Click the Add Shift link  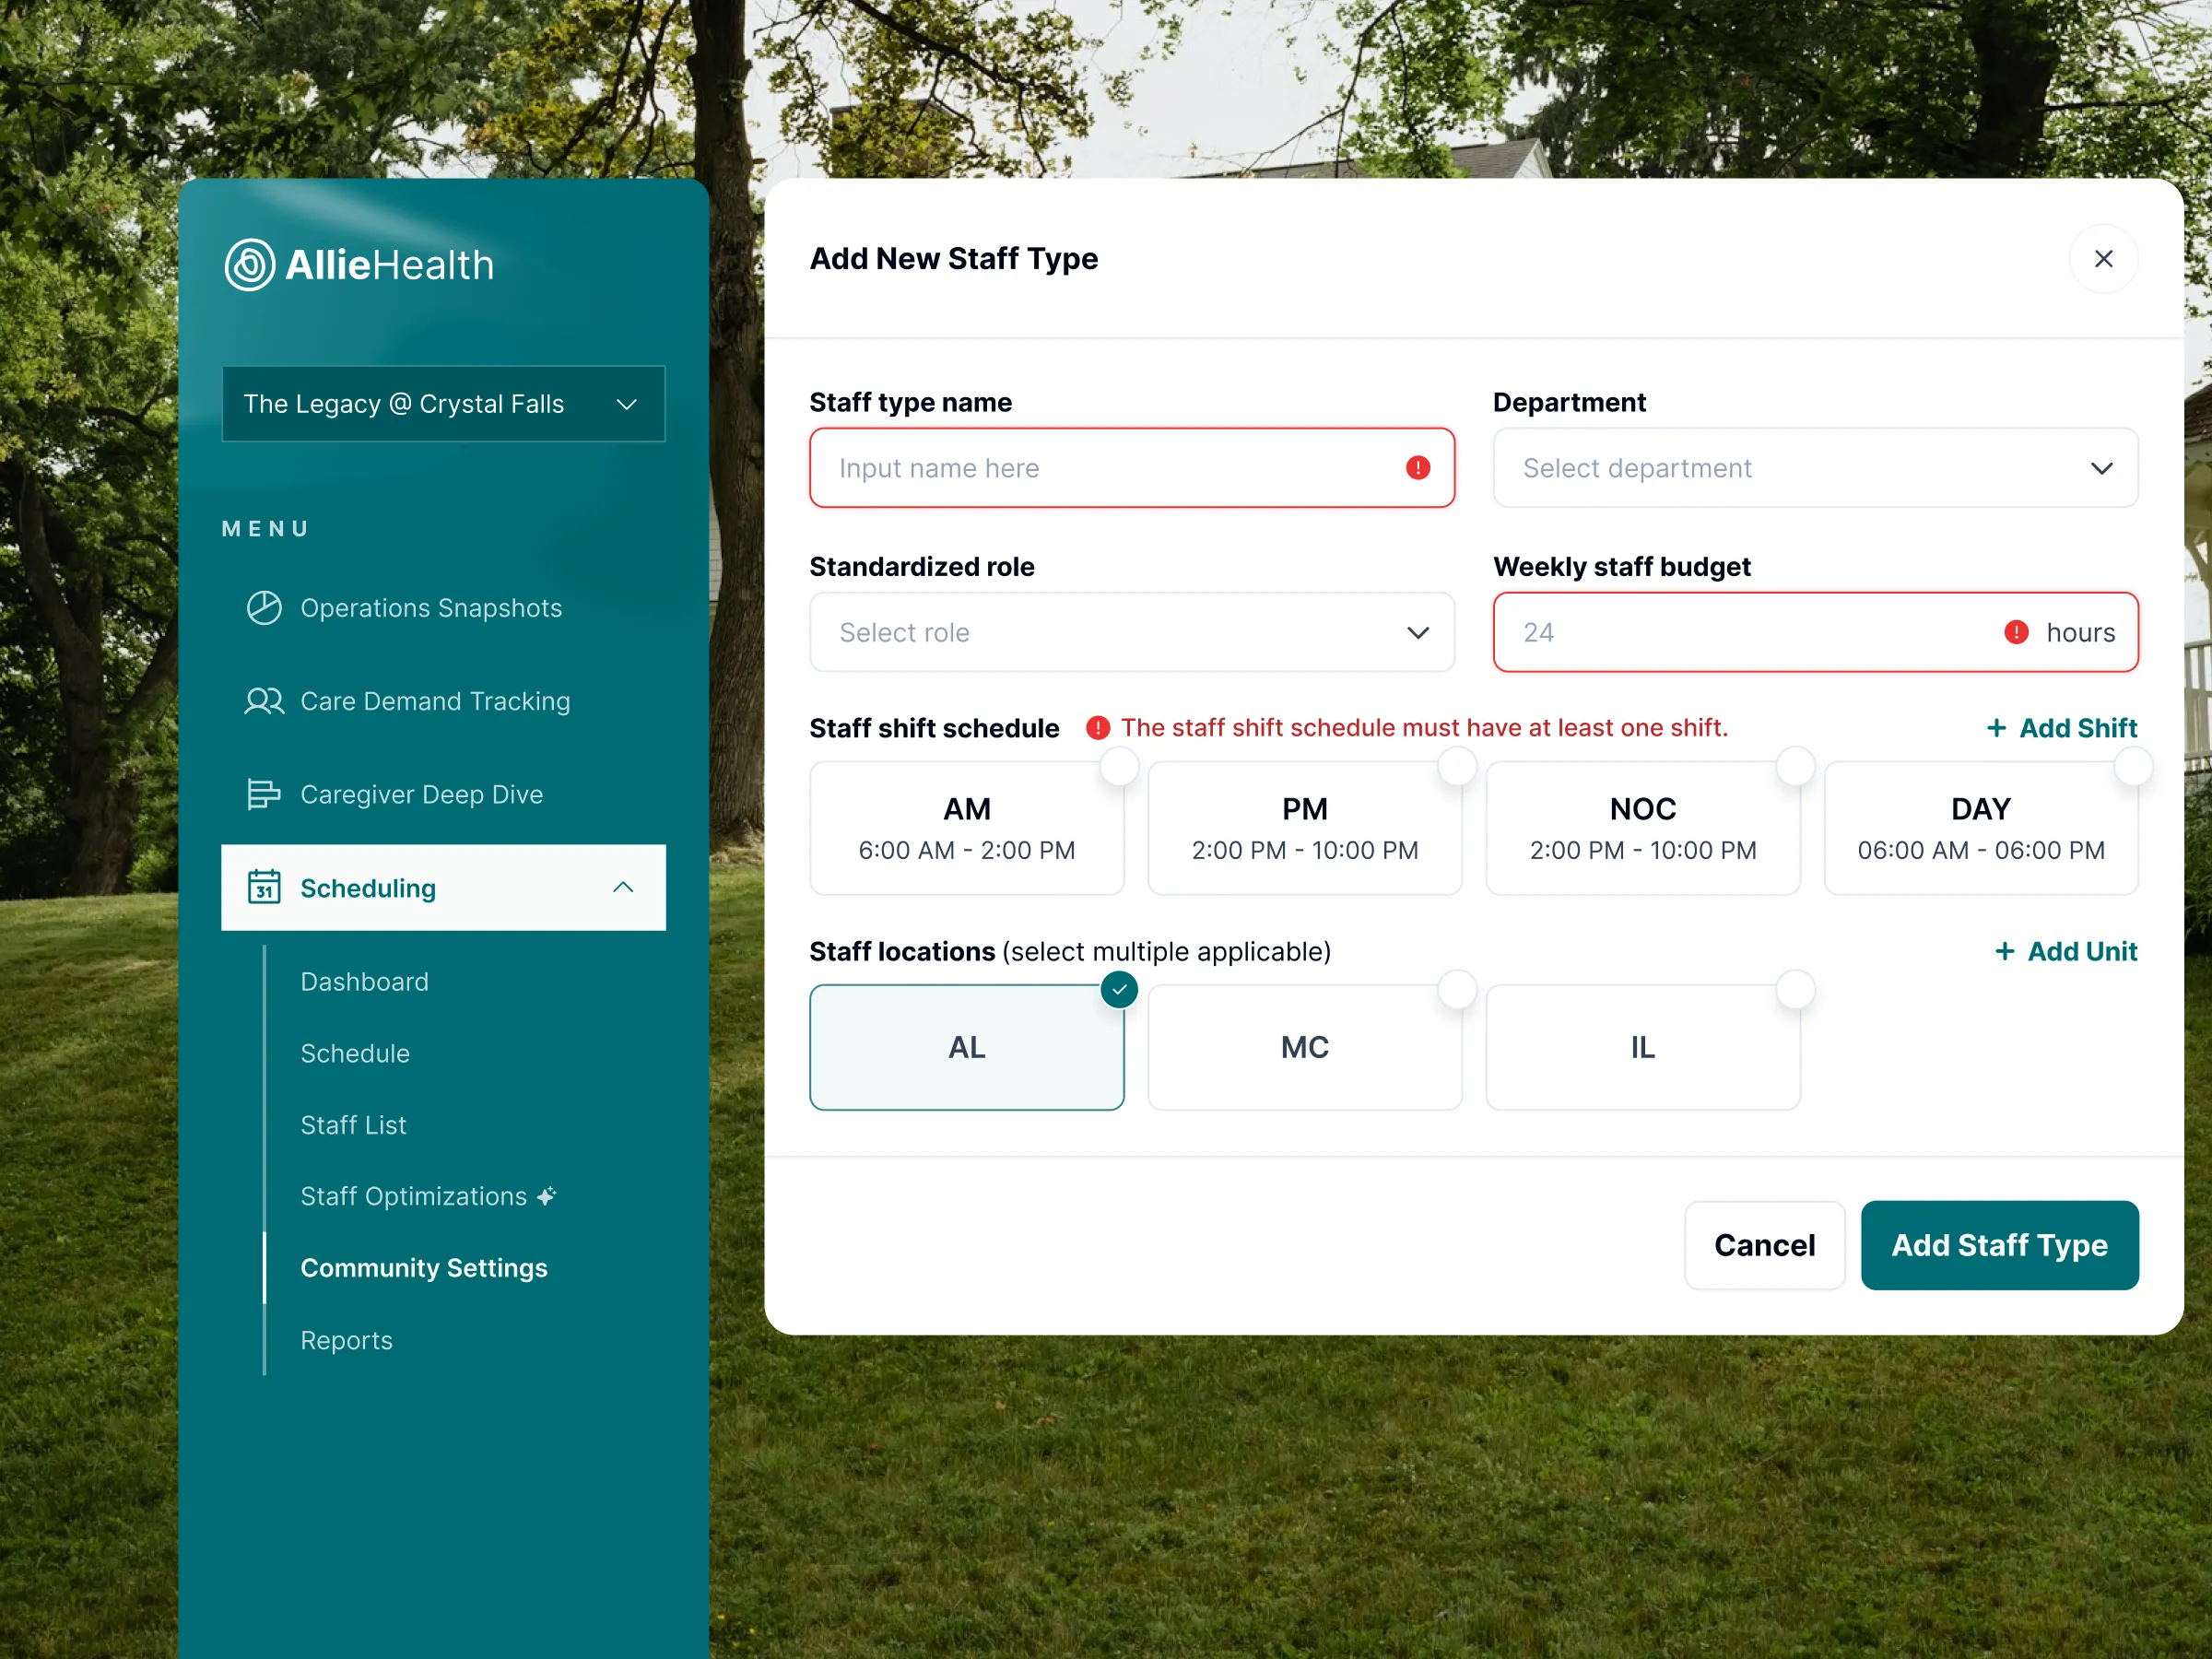coord(2061,728)
